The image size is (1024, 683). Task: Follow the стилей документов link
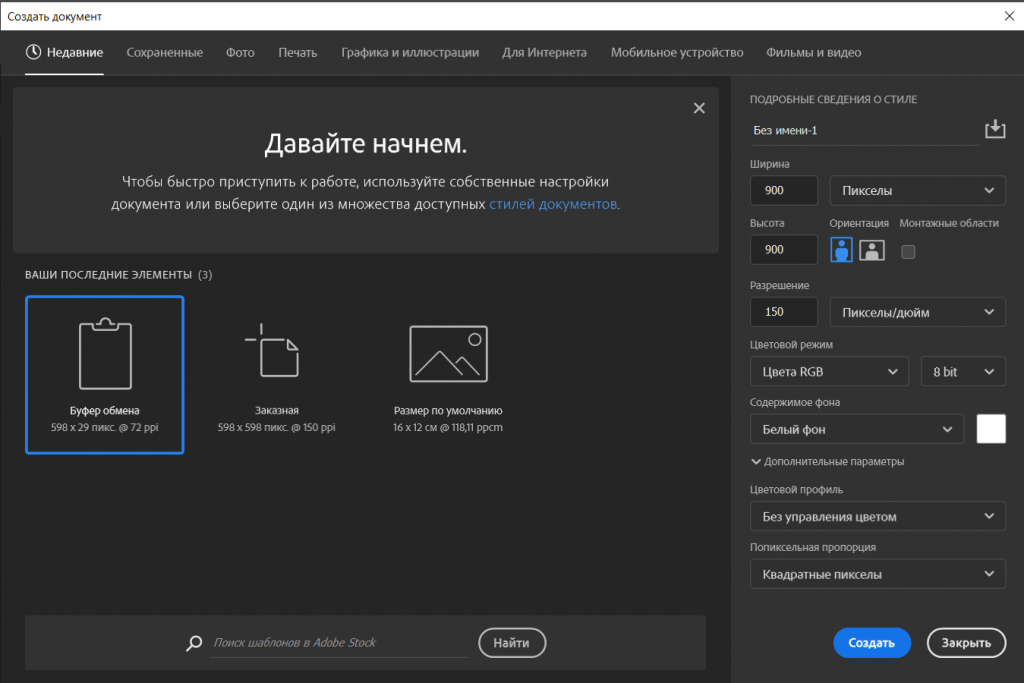(x=553, y=204)
